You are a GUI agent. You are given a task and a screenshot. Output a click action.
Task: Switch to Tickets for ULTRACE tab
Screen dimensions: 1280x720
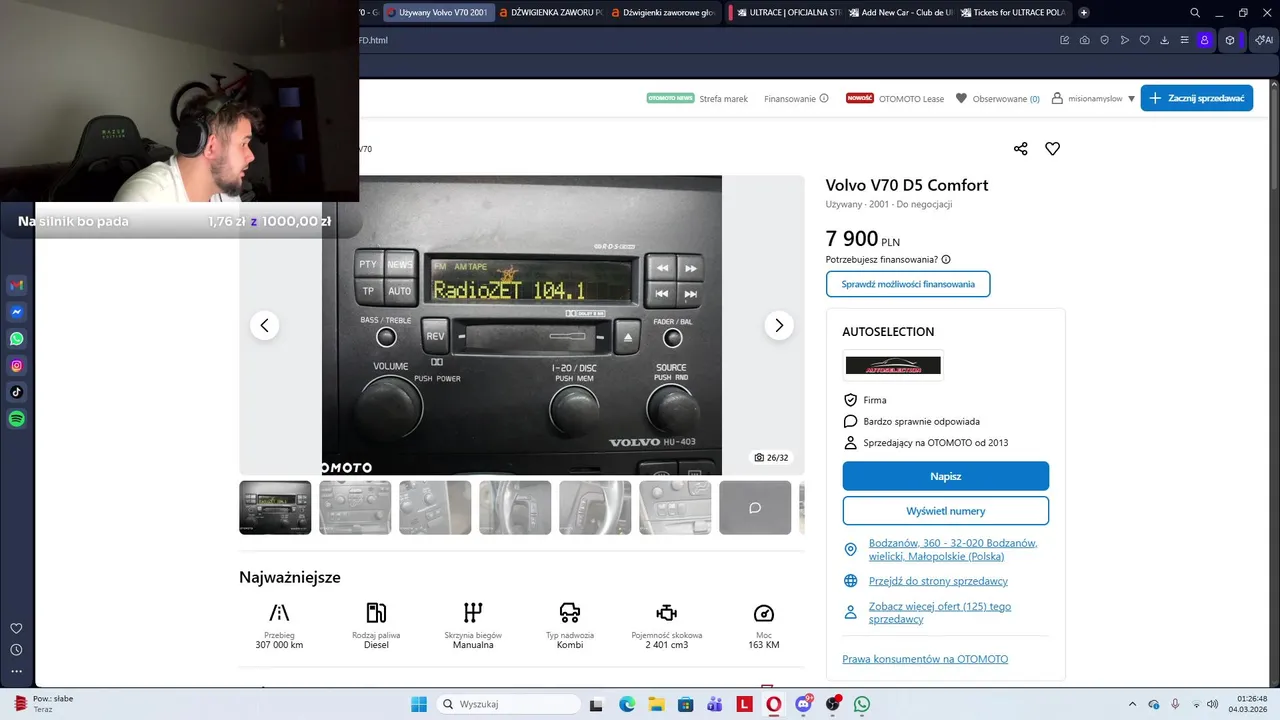[1012, 13]
